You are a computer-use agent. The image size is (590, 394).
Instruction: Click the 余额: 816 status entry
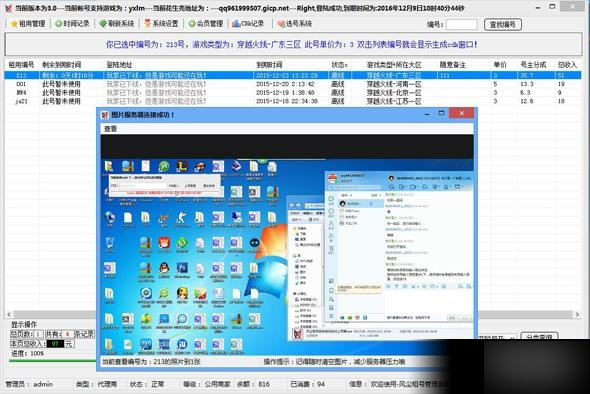253,384
